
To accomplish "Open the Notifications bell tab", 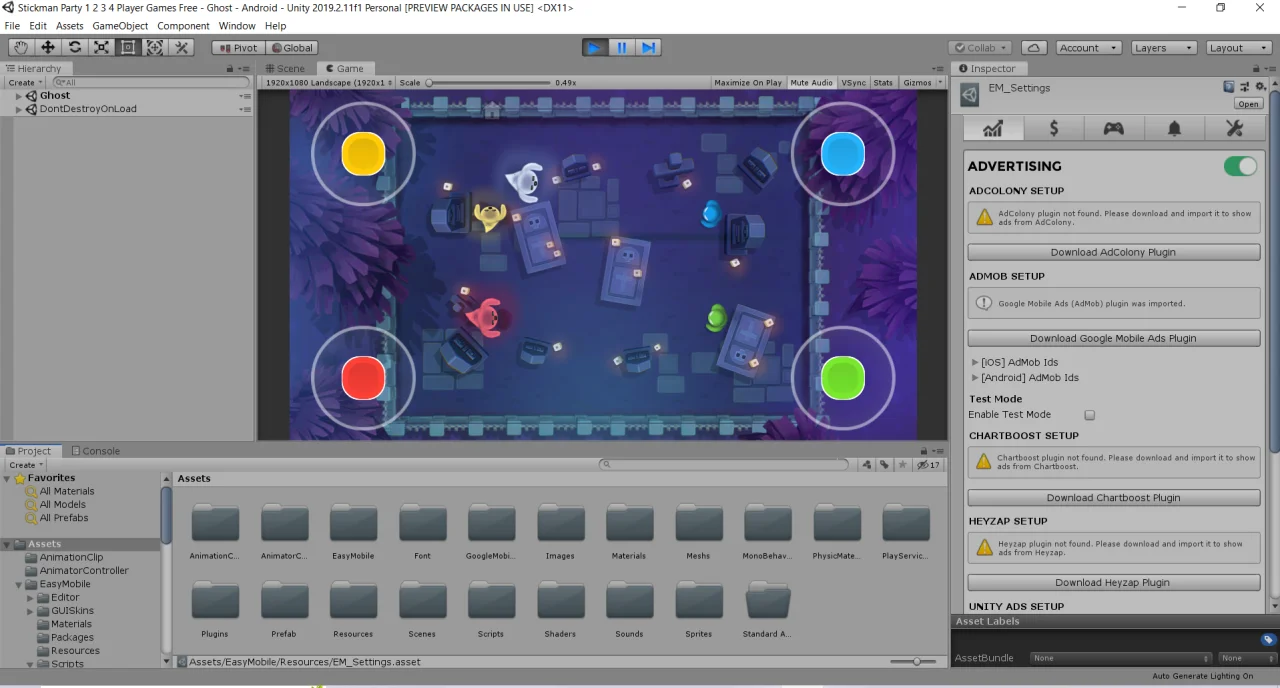I will point(1174,128).
